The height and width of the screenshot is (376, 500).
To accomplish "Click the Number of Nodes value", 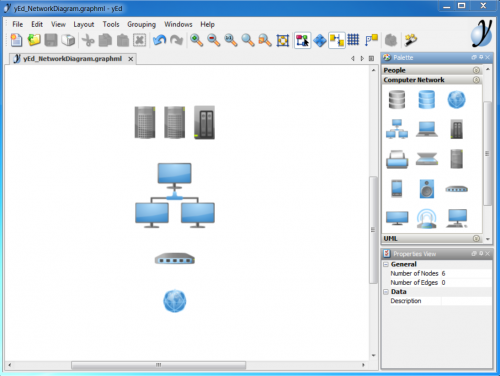I will [x=466, y=273].
